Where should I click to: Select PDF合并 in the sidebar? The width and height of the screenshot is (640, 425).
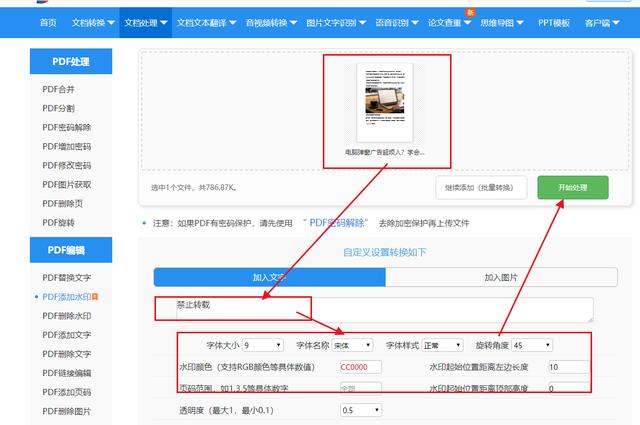click(58, 89)
